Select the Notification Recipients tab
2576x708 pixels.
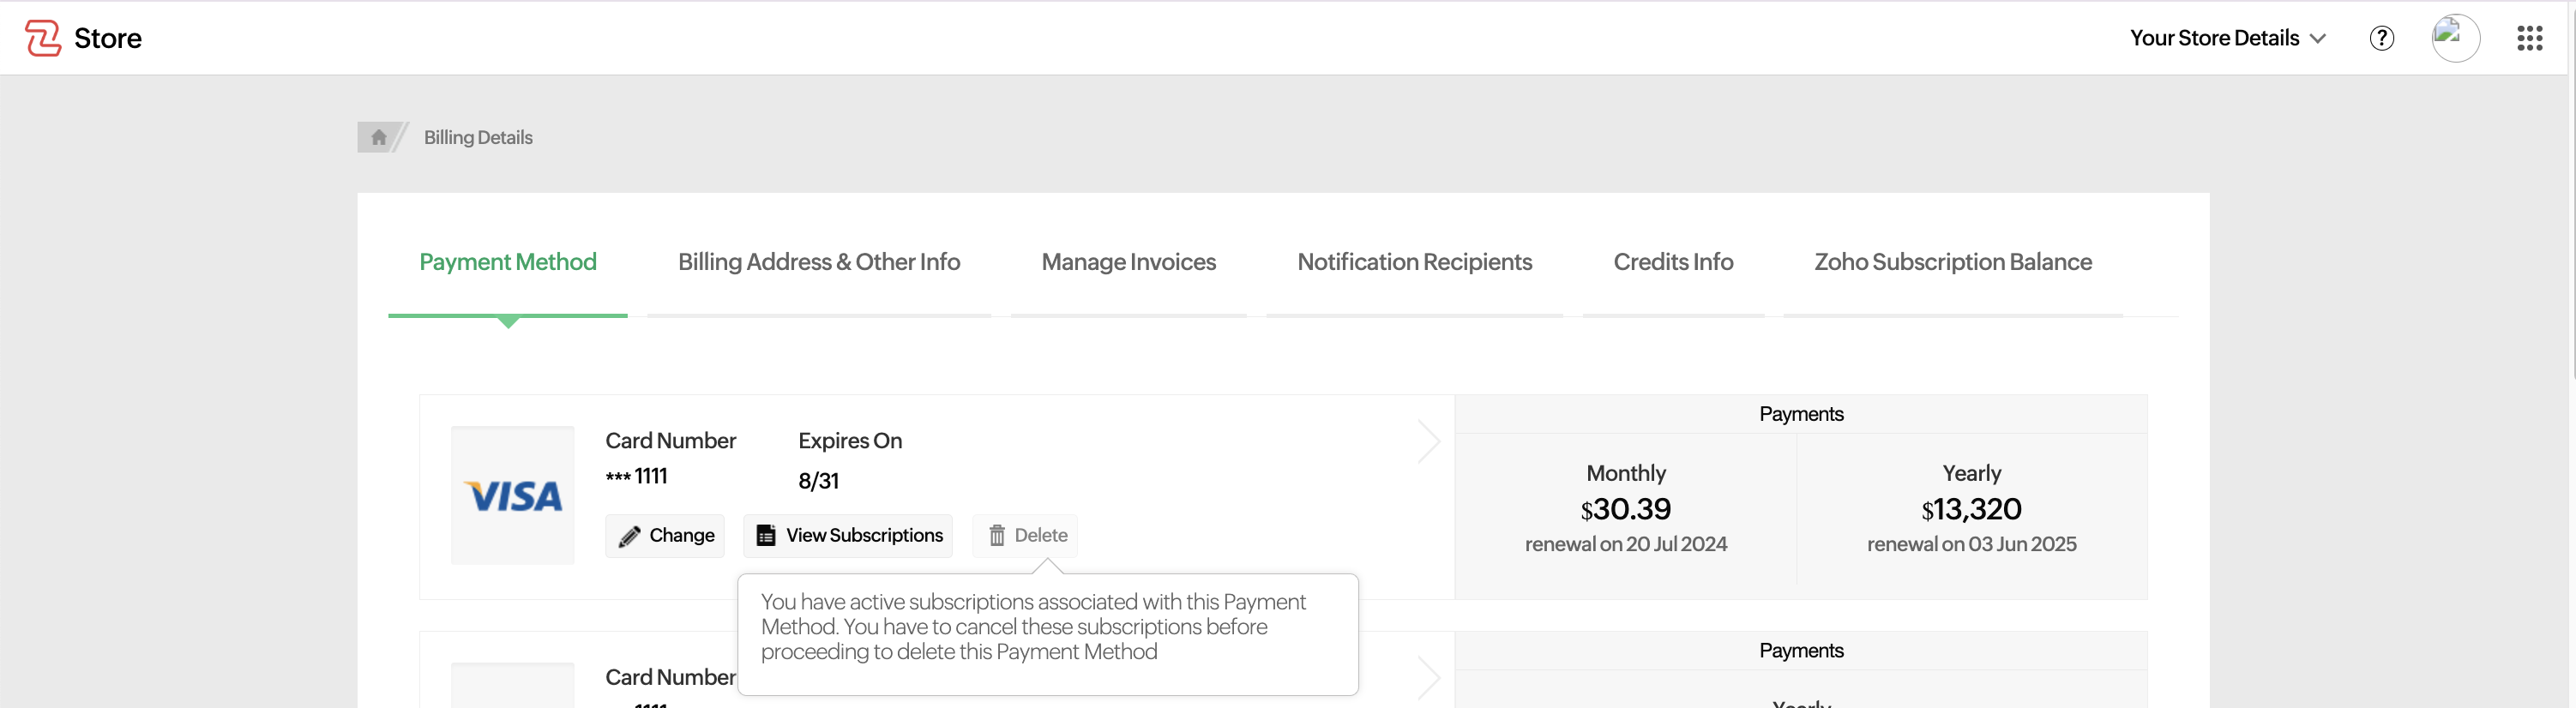(1414, 262)
